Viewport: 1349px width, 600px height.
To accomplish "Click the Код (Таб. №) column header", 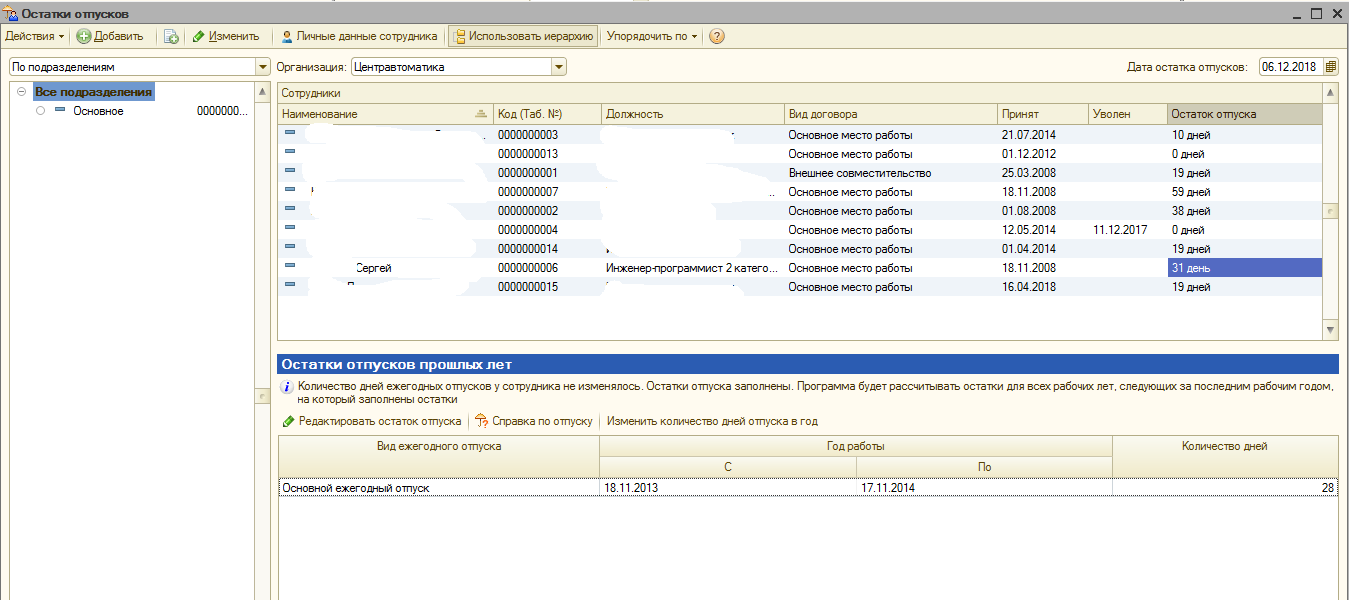I will tap(548, 114).
